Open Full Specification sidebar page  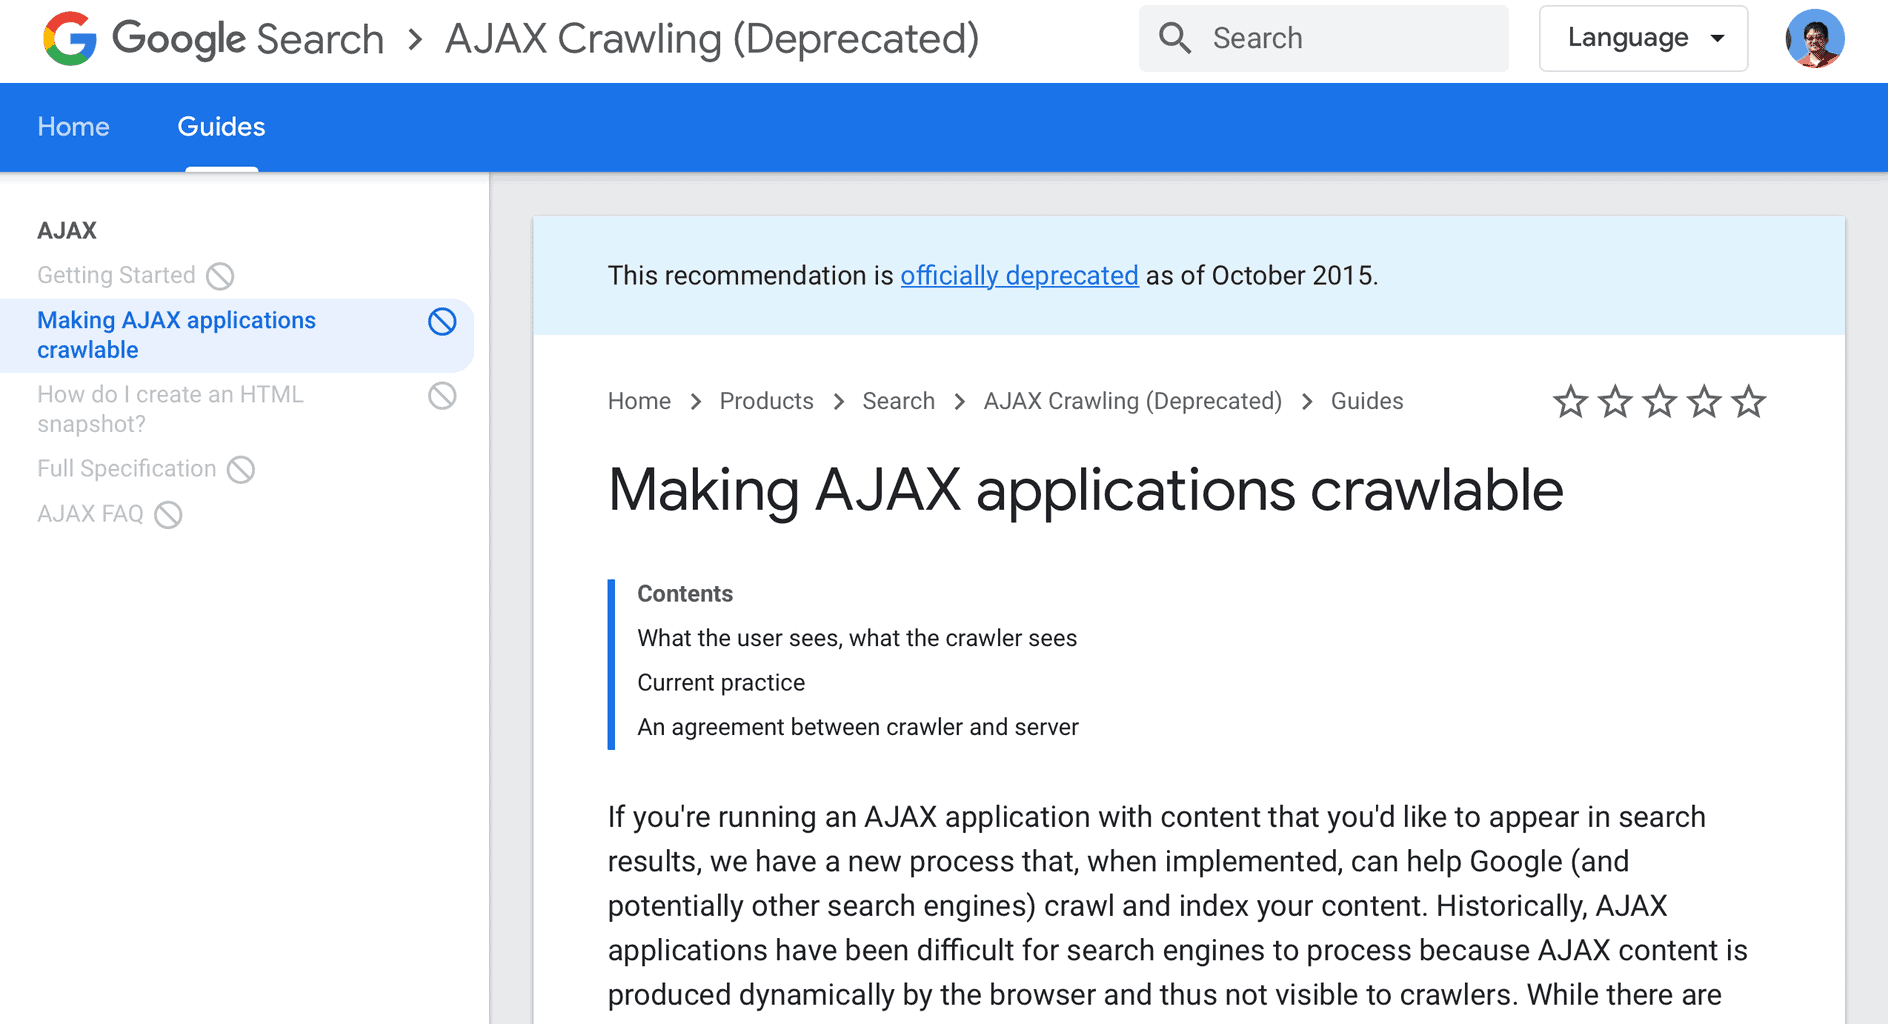126,469
